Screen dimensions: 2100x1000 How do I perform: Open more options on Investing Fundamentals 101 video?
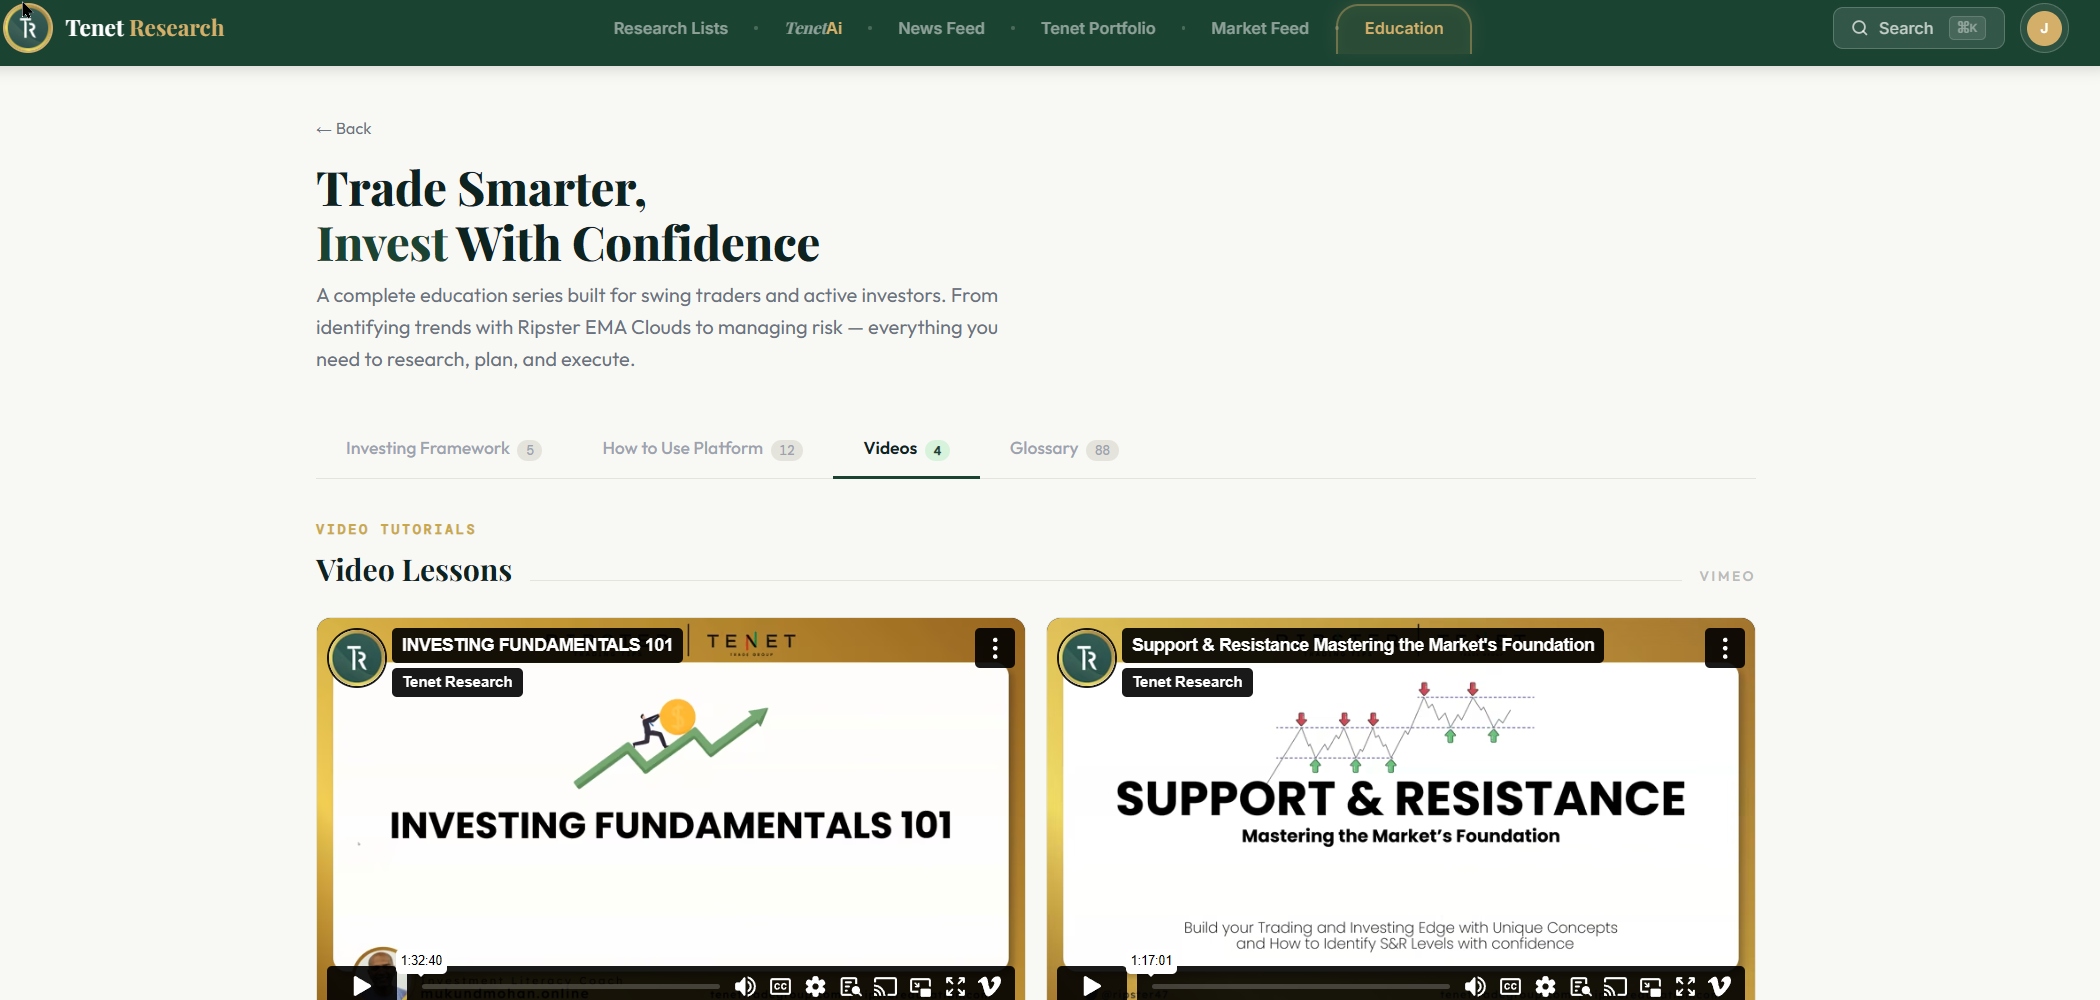995,648
